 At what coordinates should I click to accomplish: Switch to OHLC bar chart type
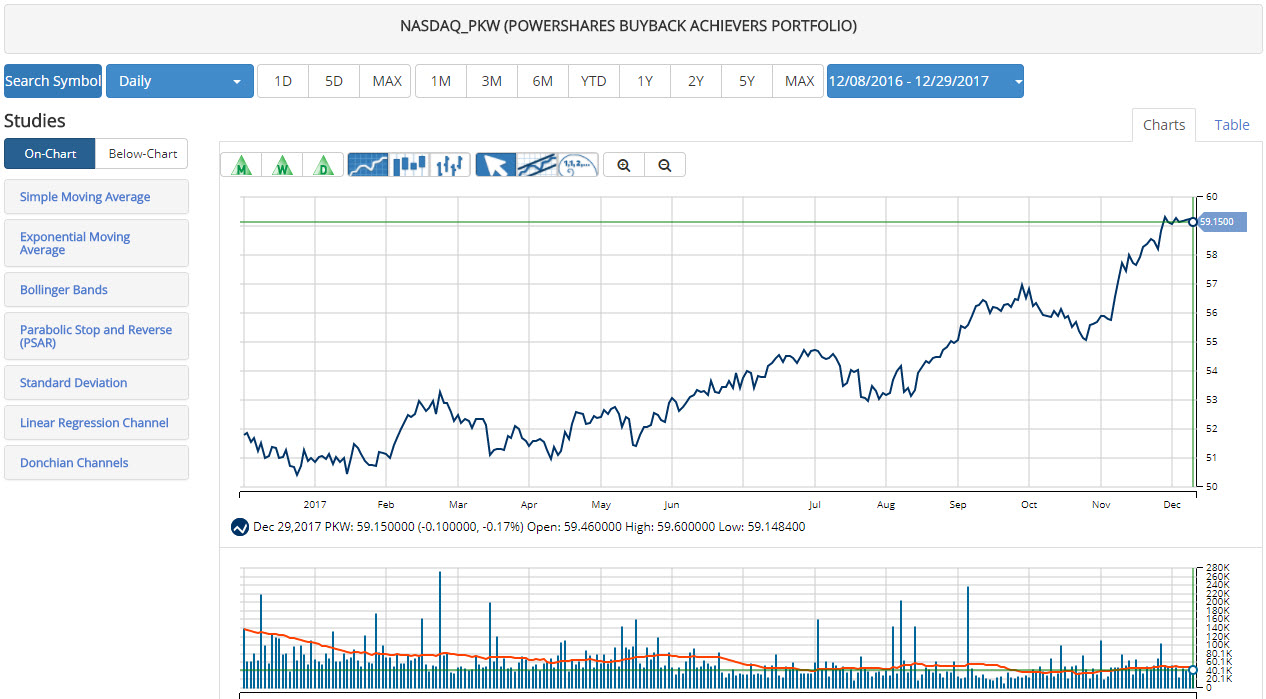[x=450, y=165]
